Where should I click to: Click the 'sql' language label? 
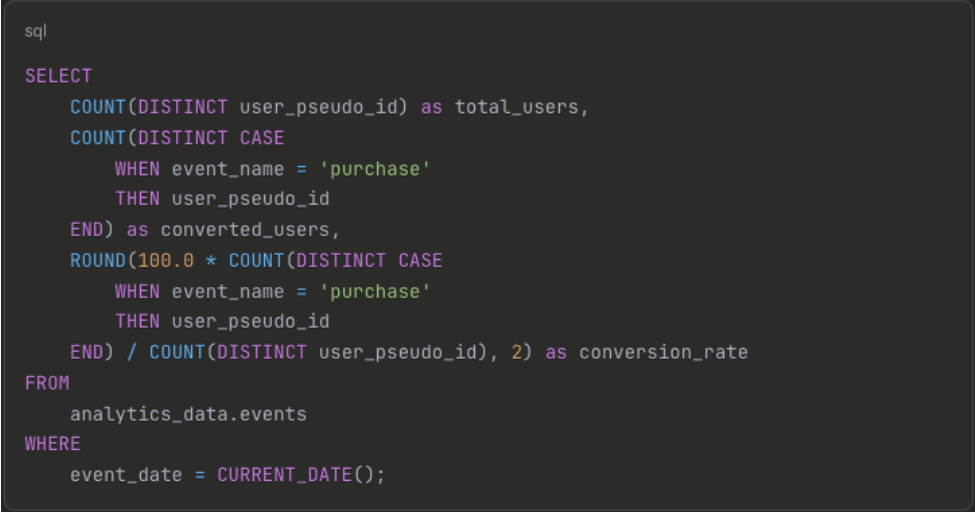36,31
